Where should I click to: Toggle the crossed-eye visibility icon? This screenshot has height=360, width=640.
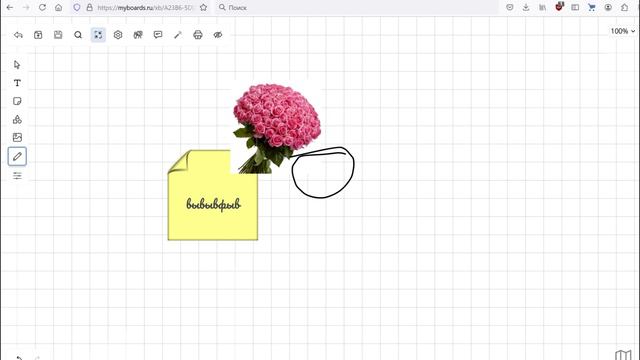(x=218, y=35)
